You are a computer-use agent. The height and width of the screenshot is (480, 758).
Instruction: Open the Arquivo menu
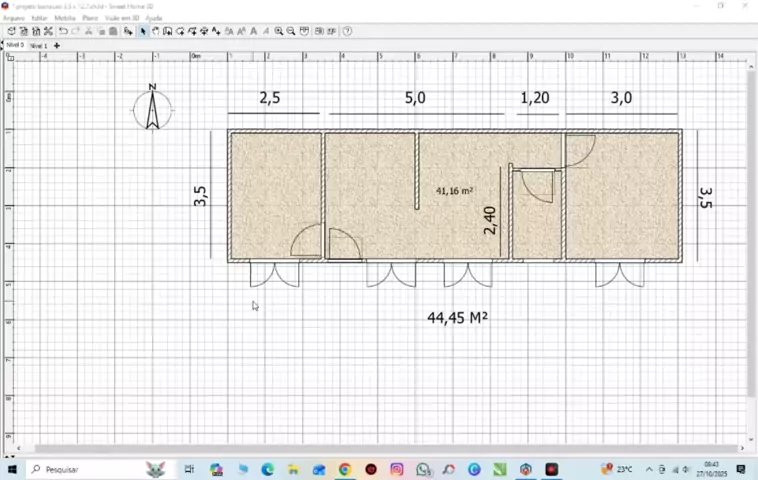13,18
